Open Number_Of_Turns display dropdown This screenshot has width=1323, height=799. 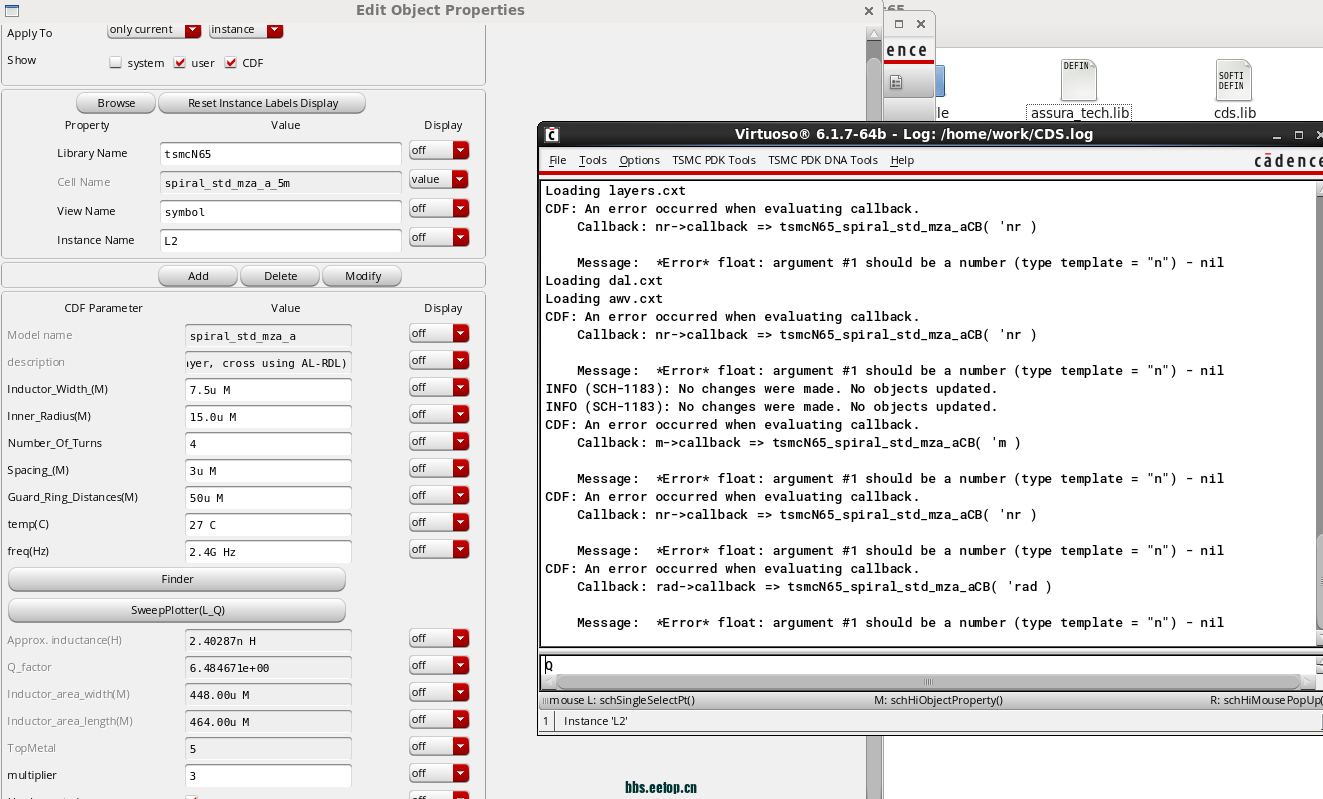(439, 441)
